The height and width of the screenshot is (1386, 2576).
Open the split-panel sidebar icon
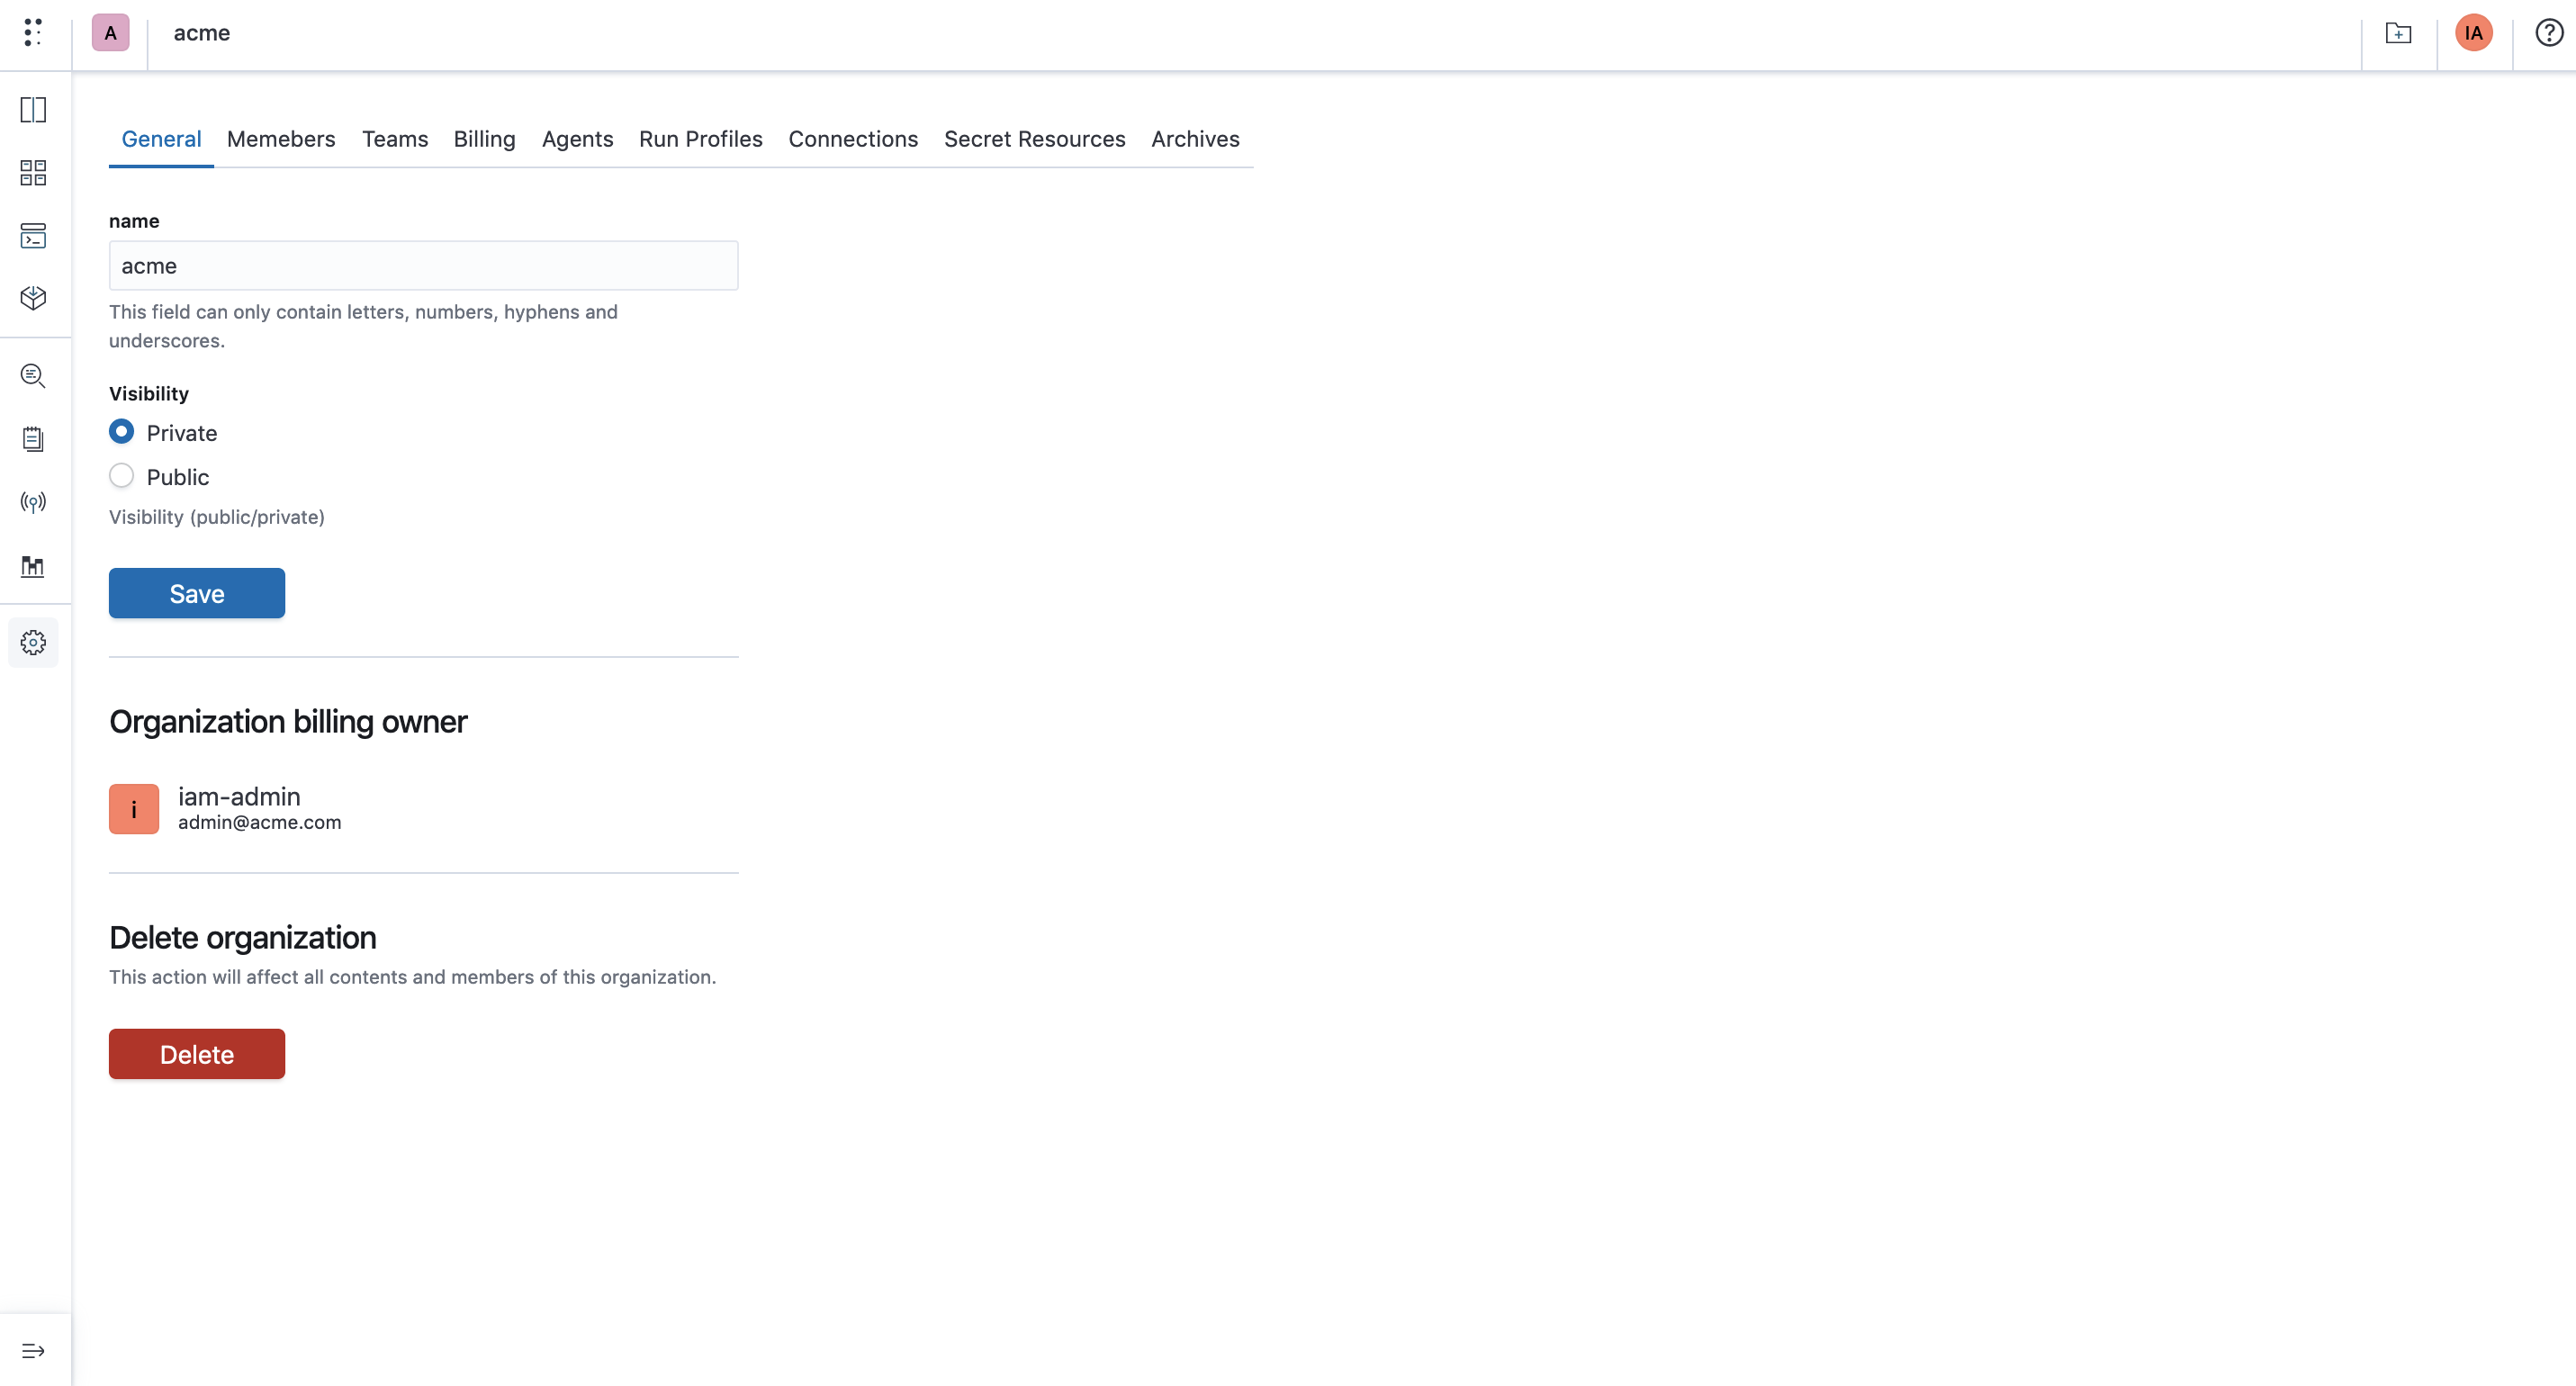click(33, 109)
